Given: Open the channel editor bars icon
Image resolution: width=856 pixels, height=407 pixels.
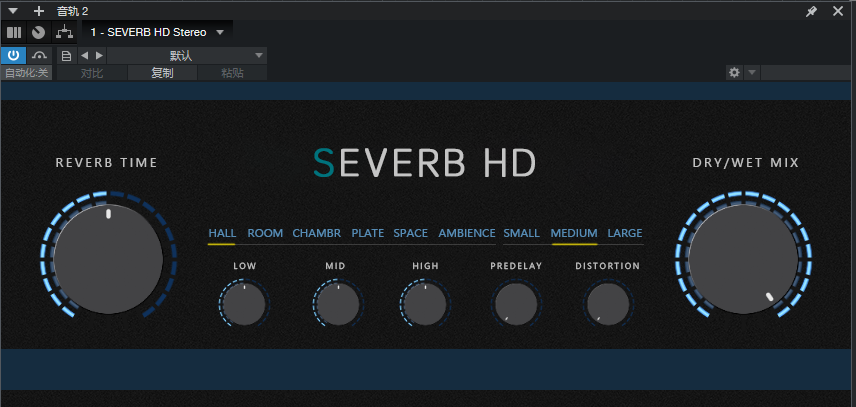Looking at the screenshot, I should [14, 32].
